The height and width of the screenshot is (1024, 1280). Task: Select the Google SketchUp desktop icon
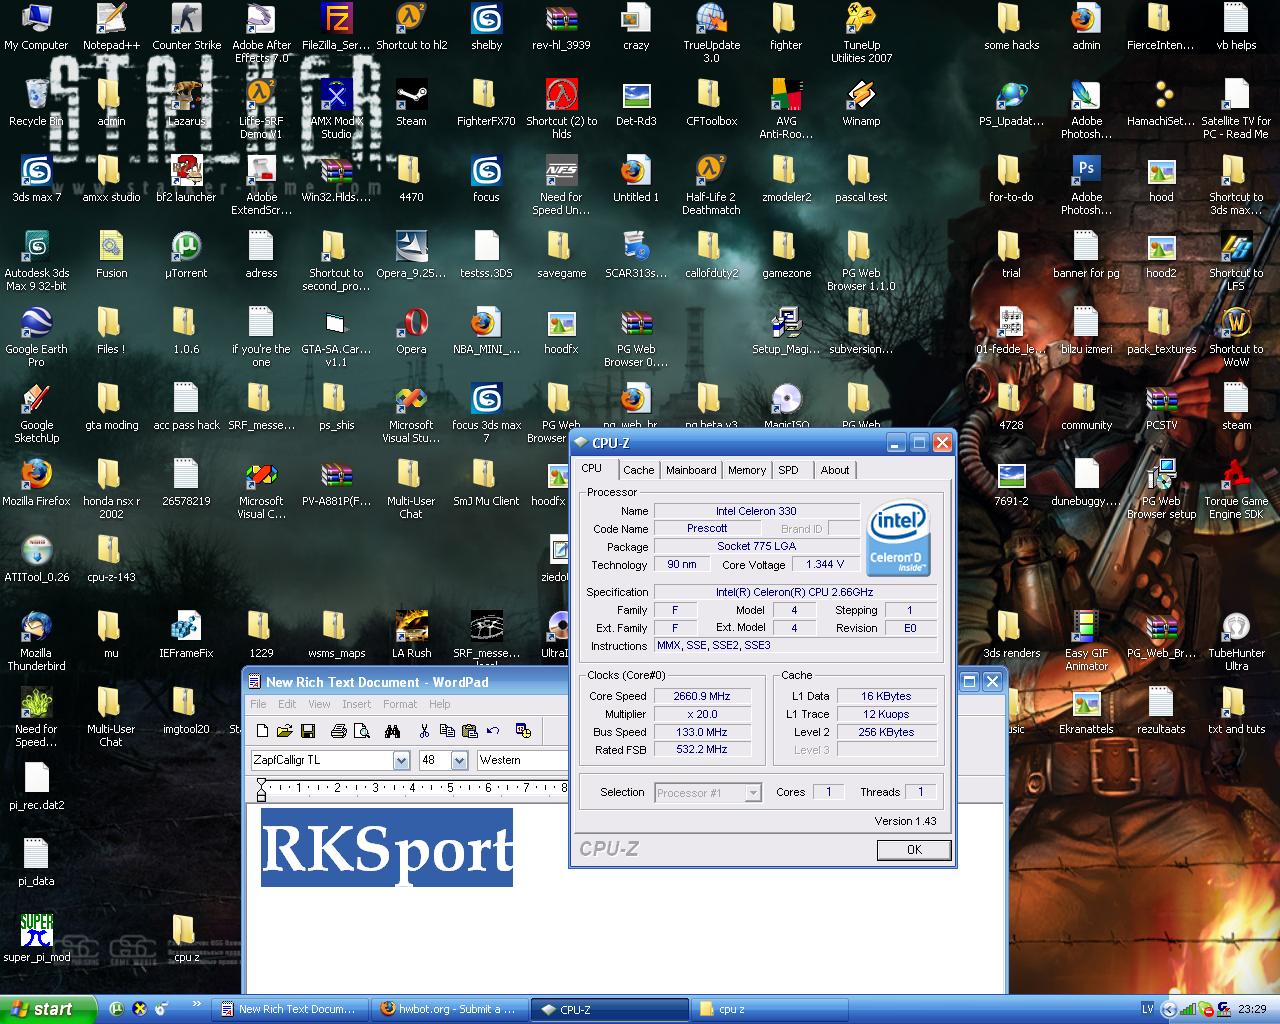coord(36,413)
